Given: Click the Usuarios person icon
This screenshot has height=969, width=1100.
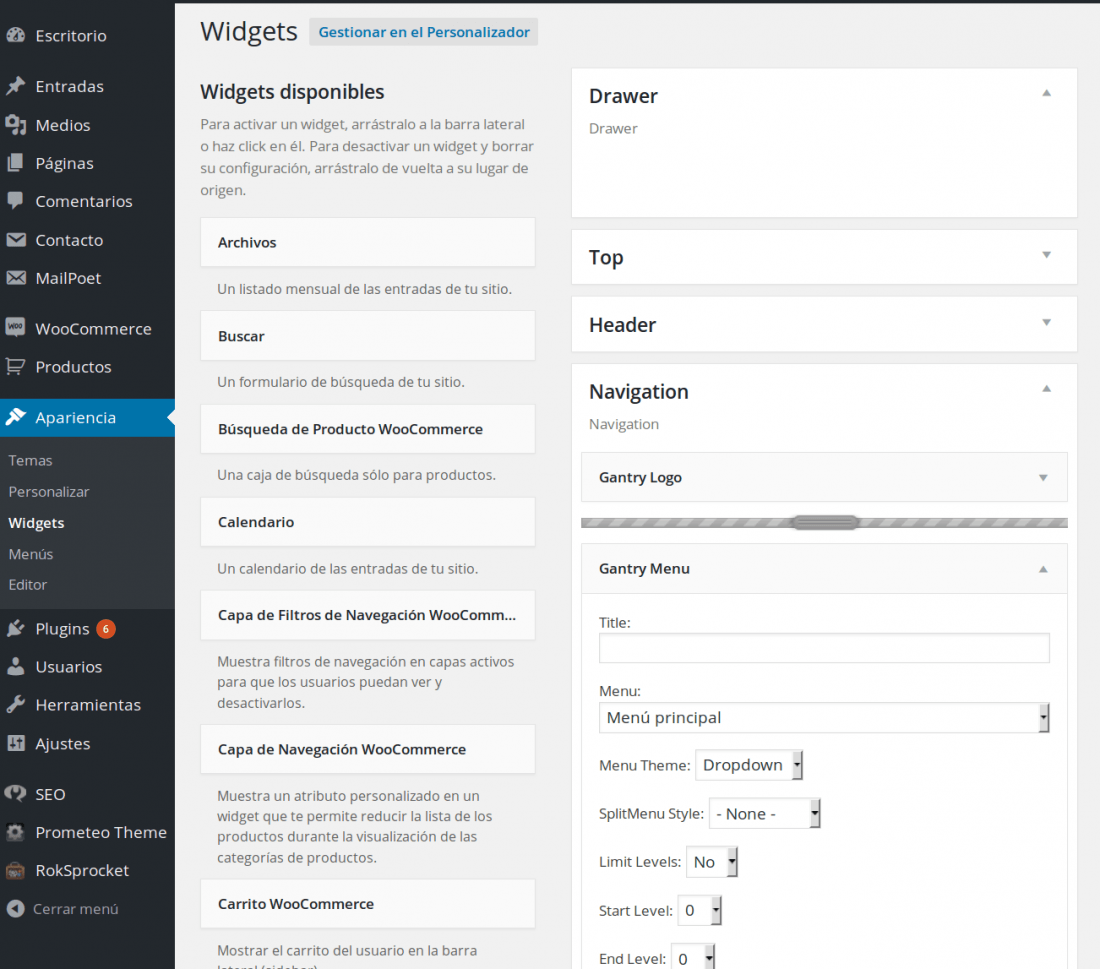Looking at the screenshot, I should 15,666.
